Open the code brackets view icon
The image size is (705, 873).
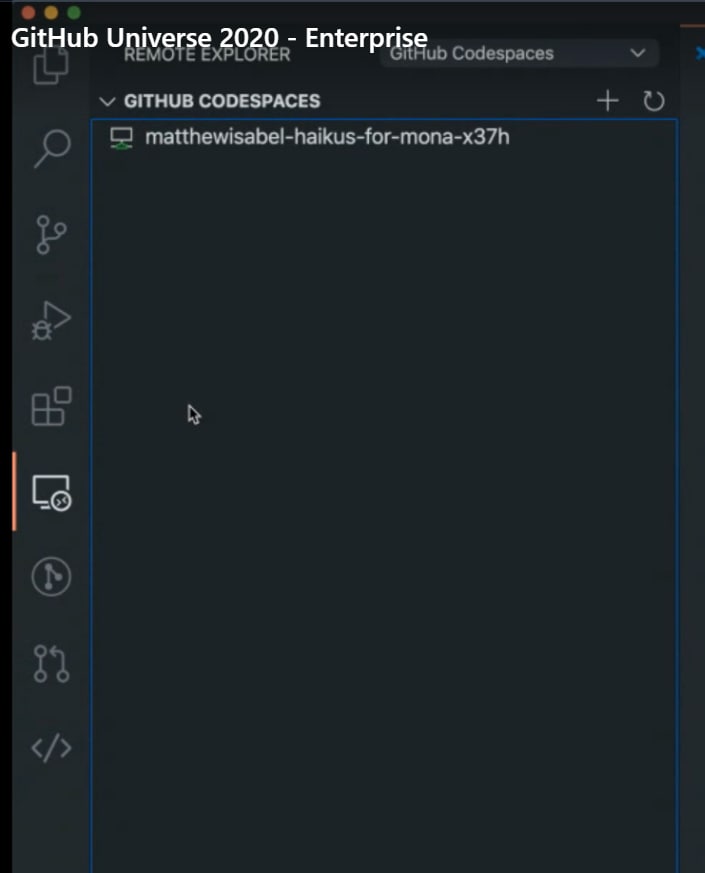pyautogui.click(x=51, y=748)
